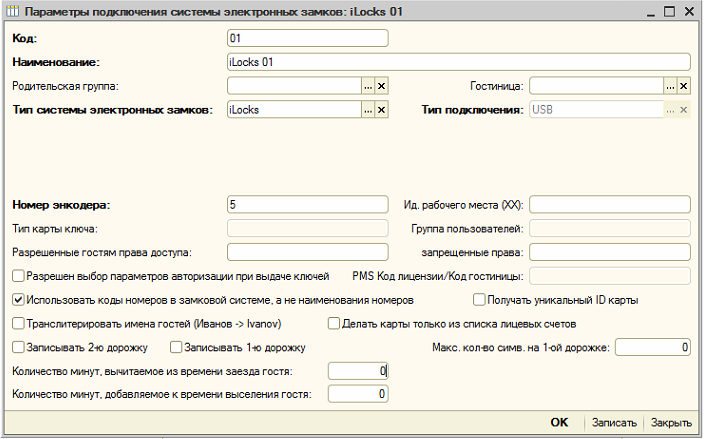
Task: Close the window with title bar X
Action: (689, 11)
